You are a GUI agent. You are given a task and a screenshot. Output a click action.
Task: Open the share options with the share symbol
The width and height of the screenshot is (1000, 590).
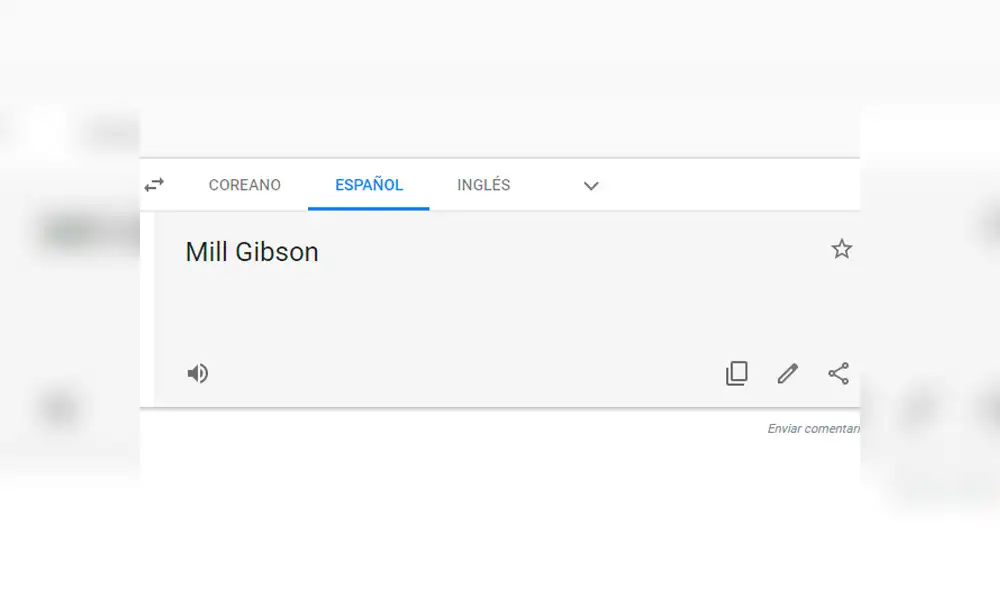[837, 372]
